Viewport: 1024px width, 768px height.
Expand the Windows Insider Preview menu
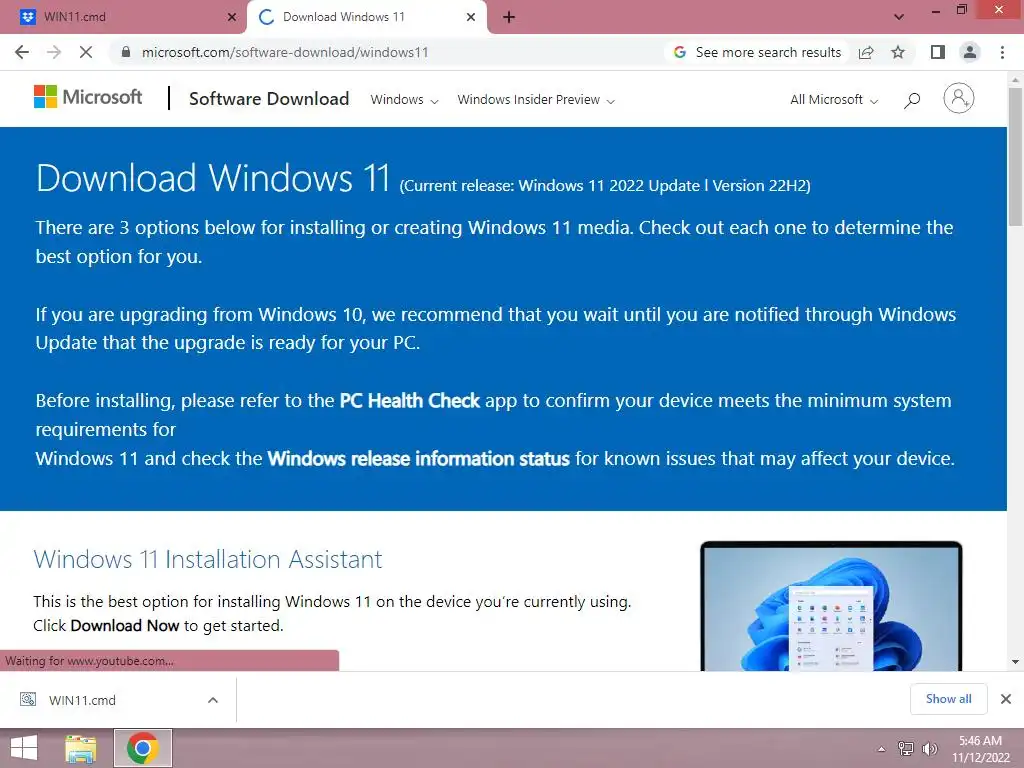point(536,100)
